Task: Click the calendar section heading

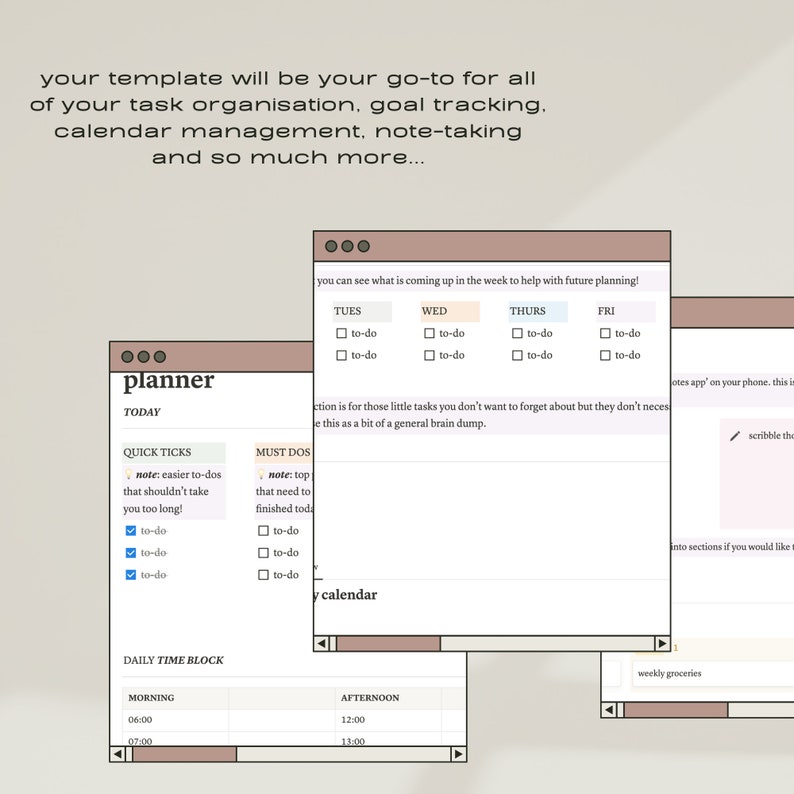Action: 345,594
